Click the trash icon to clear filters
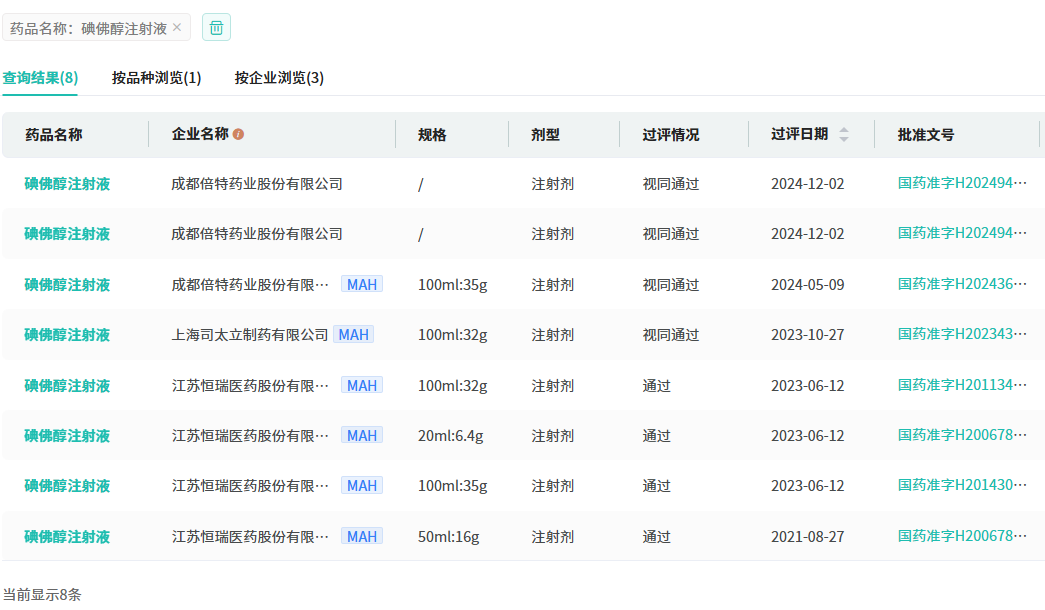Image resolution: width=1045 pixels, height=610 pixels. [216, 27]
